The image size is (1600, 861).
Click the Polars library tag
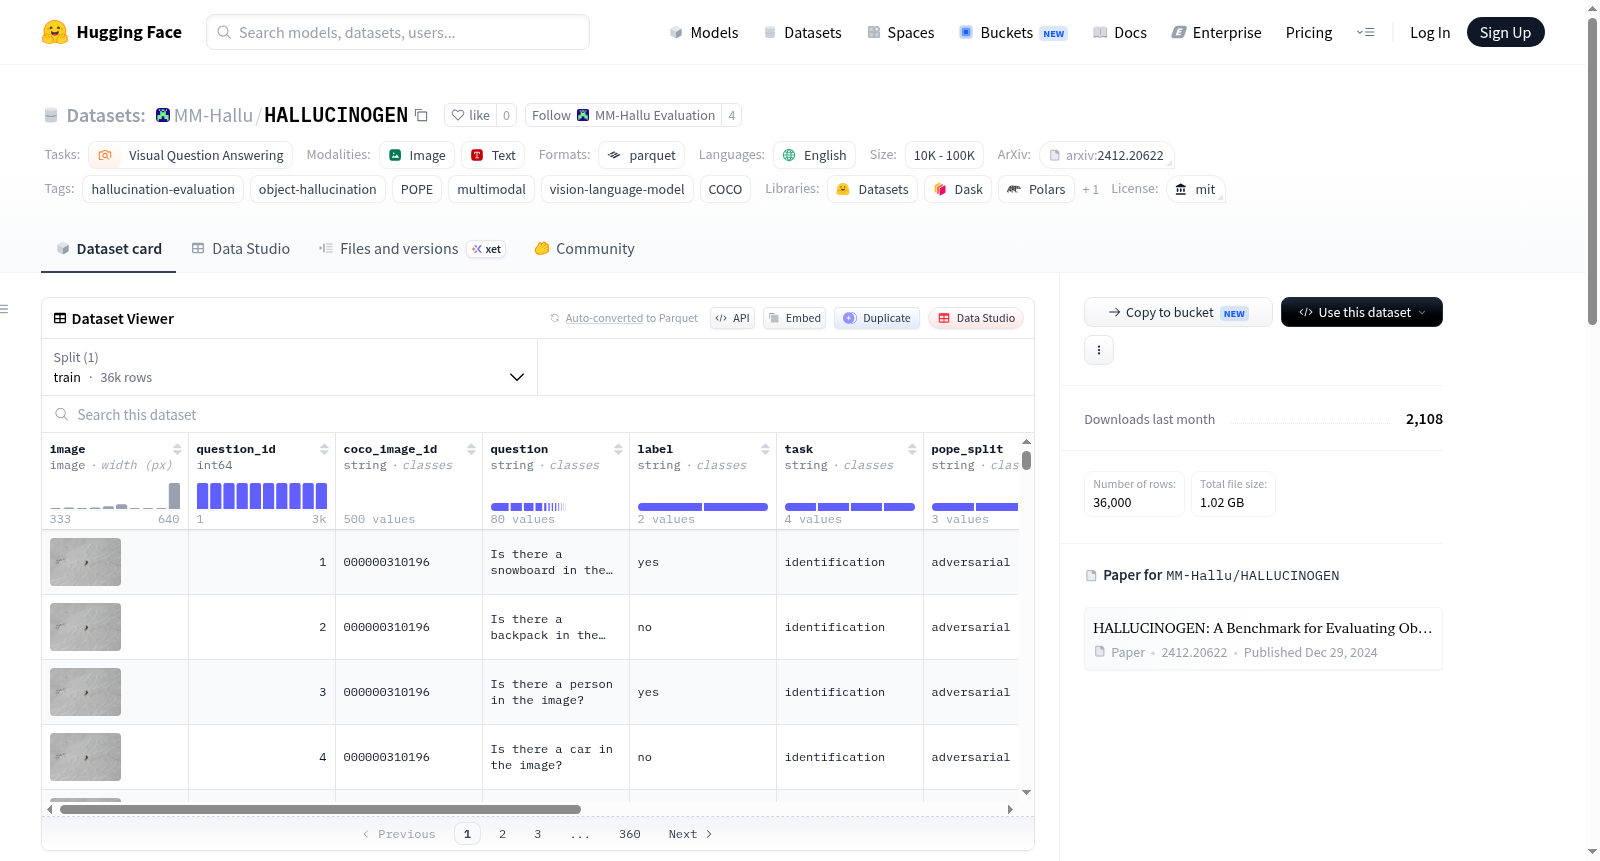point(1036,189)
